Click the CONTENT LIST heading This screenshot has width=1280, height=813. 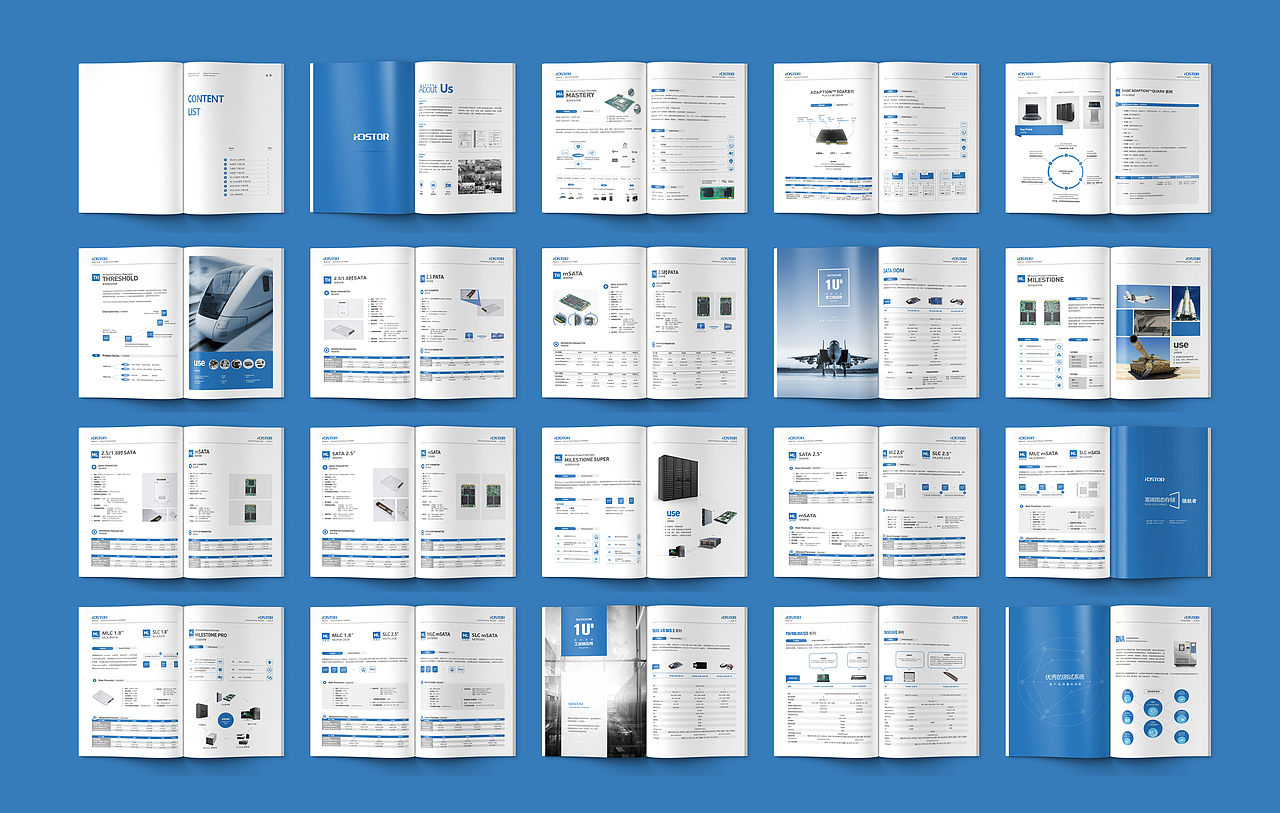205,105
